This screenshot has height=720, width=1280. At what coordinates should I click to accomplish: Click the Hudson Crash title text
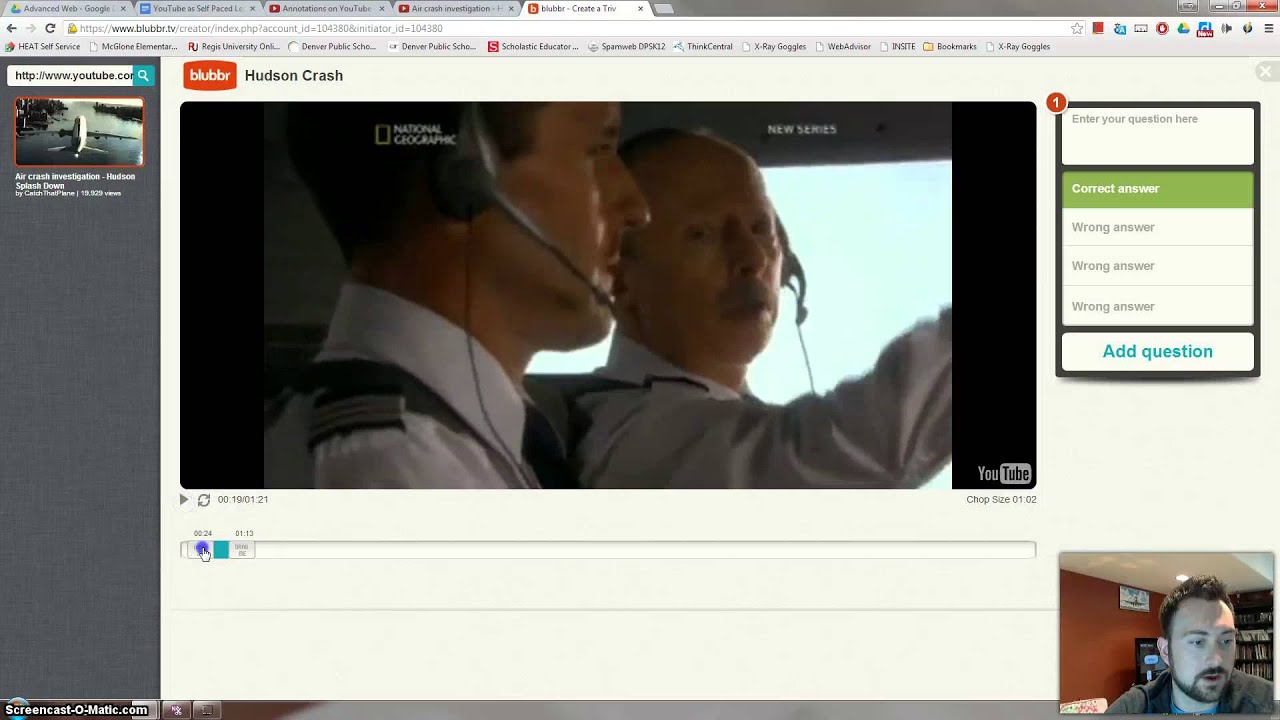click(x=294, y=75)
